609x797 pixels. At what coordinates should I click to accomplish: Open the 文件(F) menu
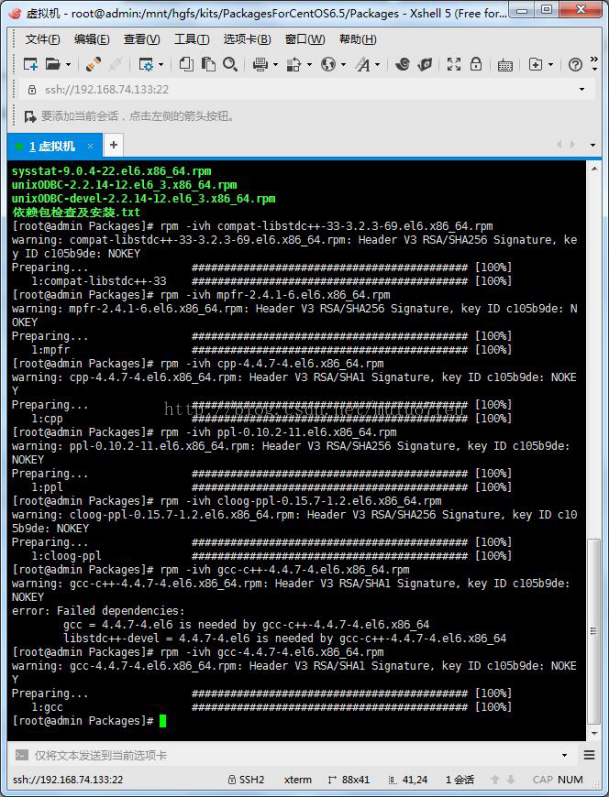coord(42,39)
